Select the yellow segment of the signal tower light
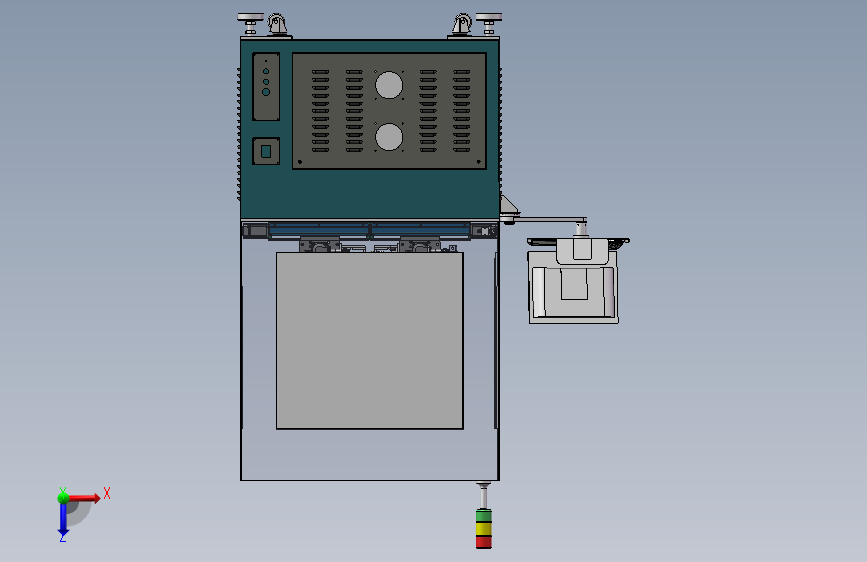 (x=484, y=529)
